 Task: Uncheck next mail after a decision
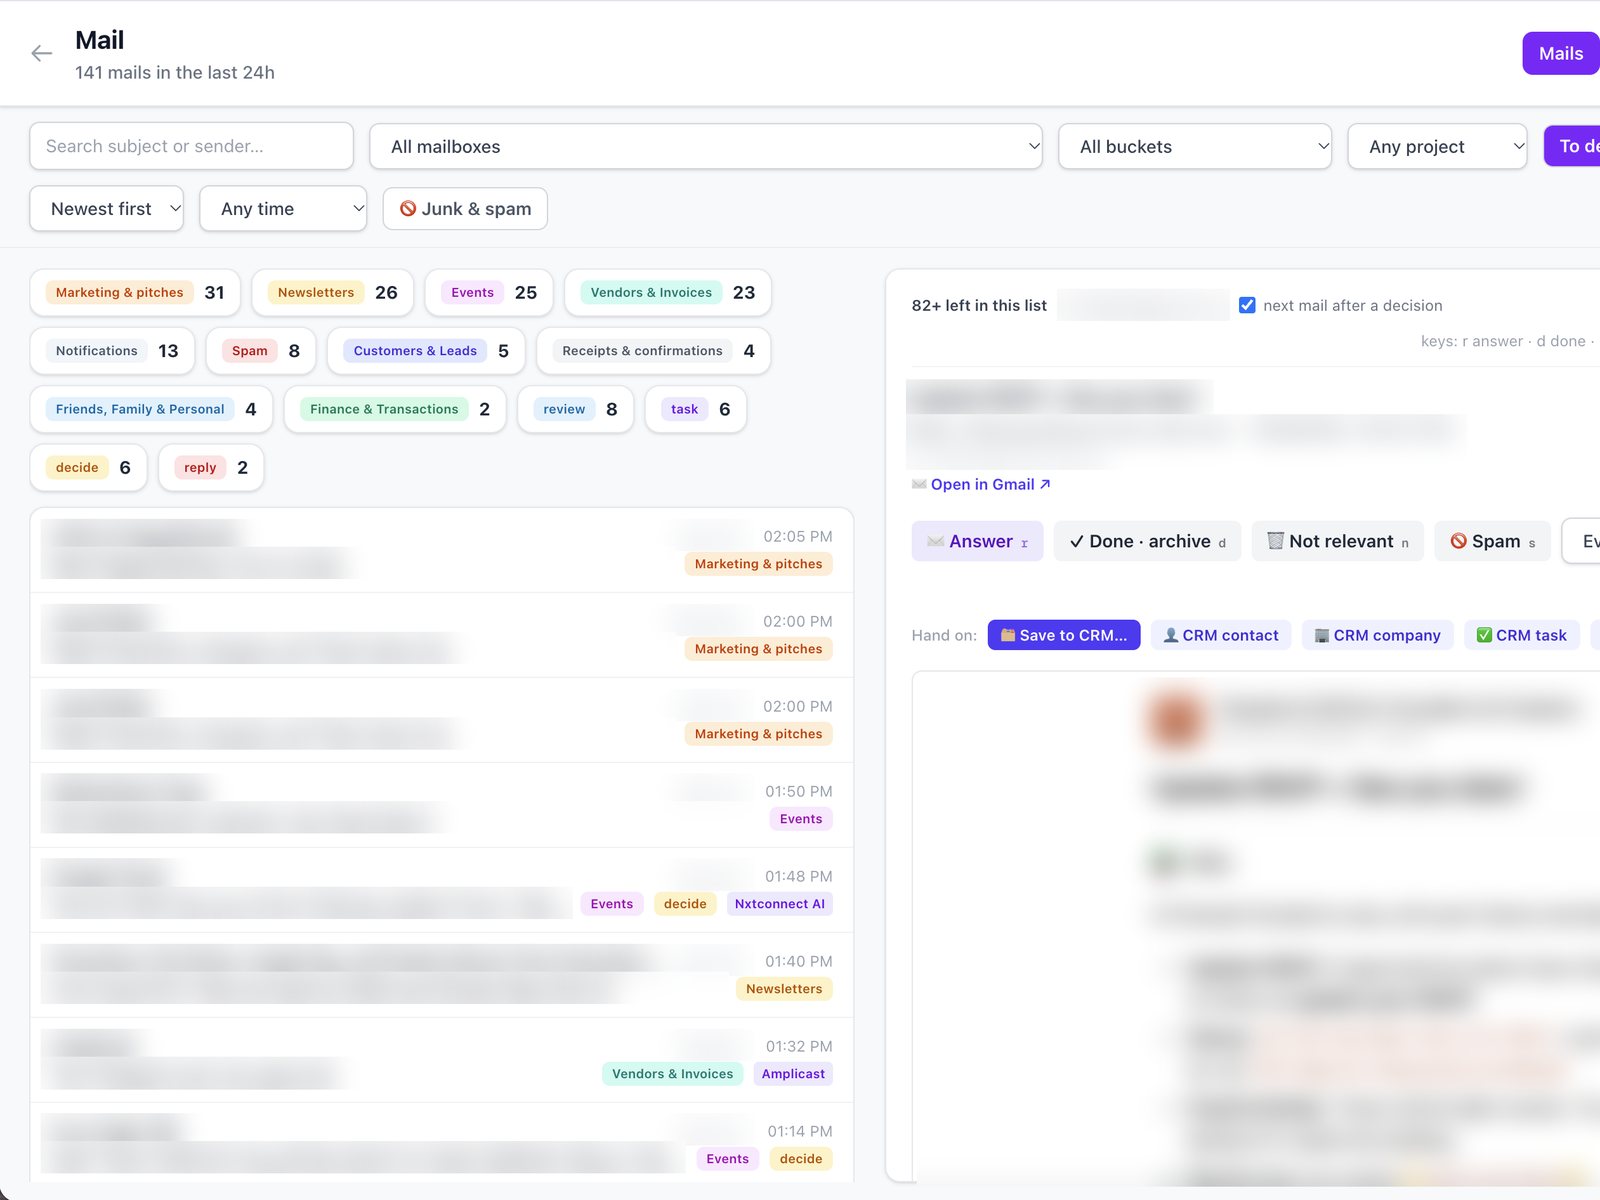point(1247,305)
